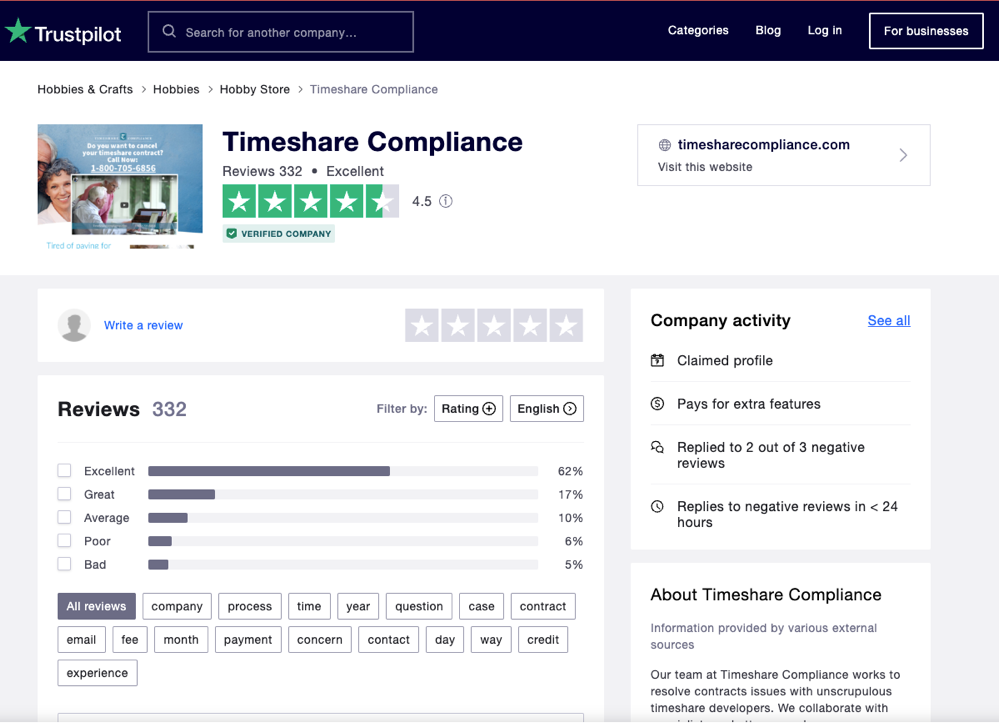
Task: Click the See all company activity link
Action: 888,320
